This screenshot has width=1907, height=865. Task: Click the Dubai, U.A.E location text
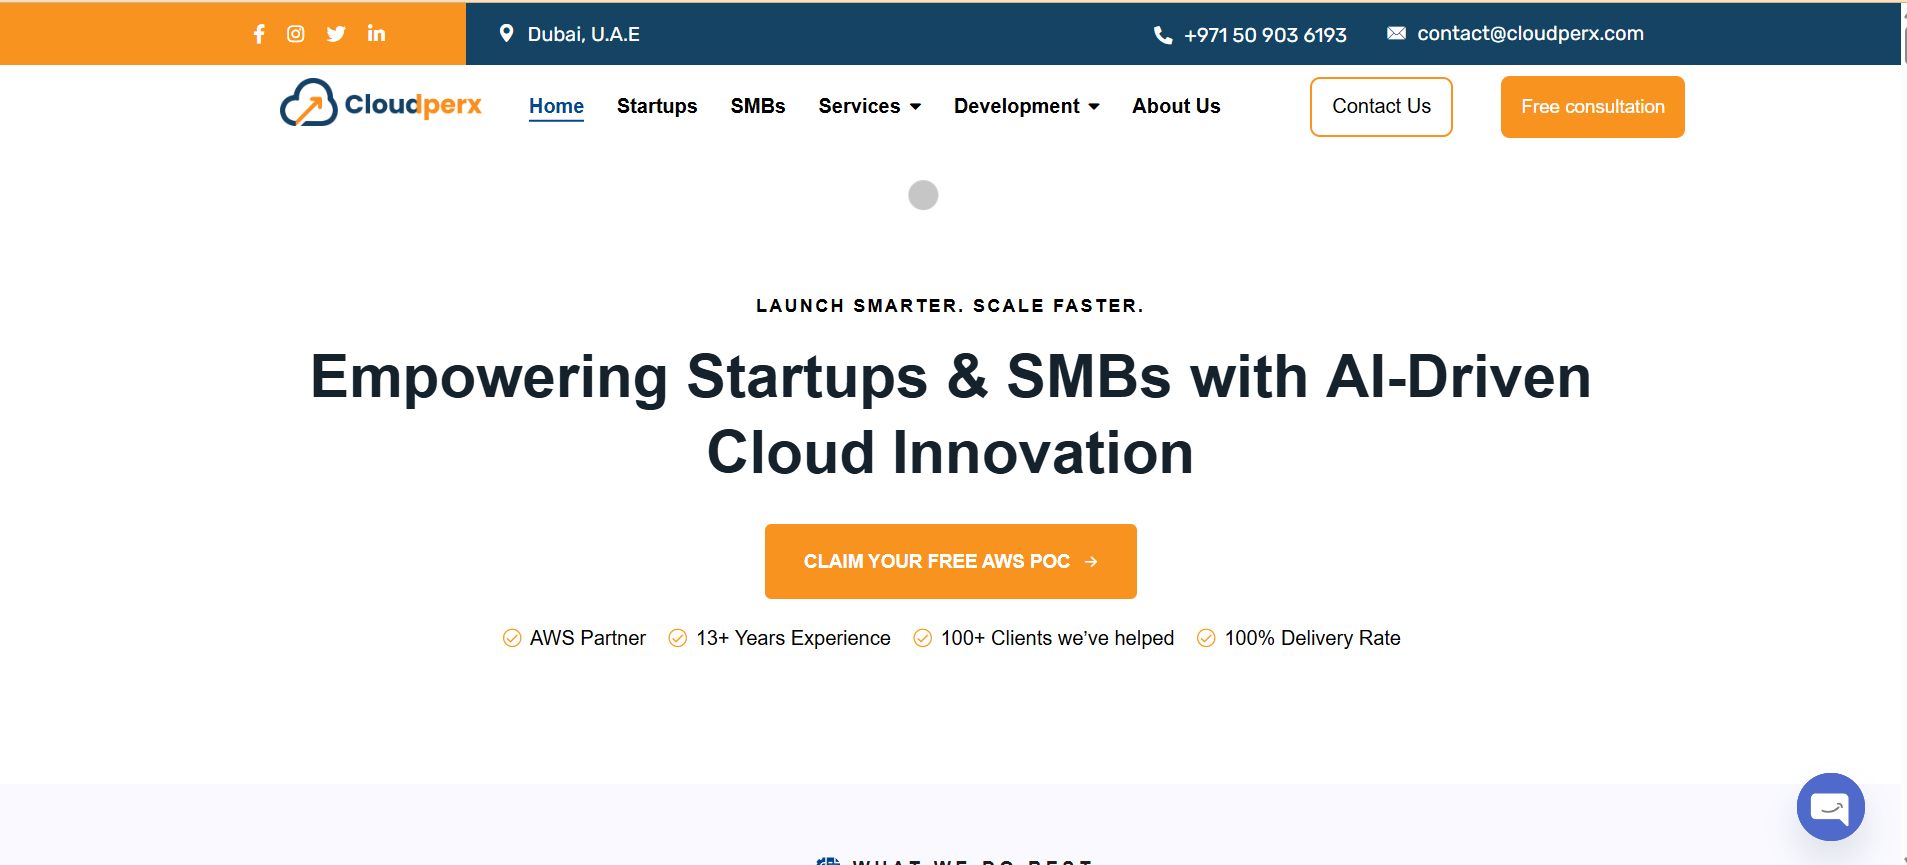click(x=584, y=34)
